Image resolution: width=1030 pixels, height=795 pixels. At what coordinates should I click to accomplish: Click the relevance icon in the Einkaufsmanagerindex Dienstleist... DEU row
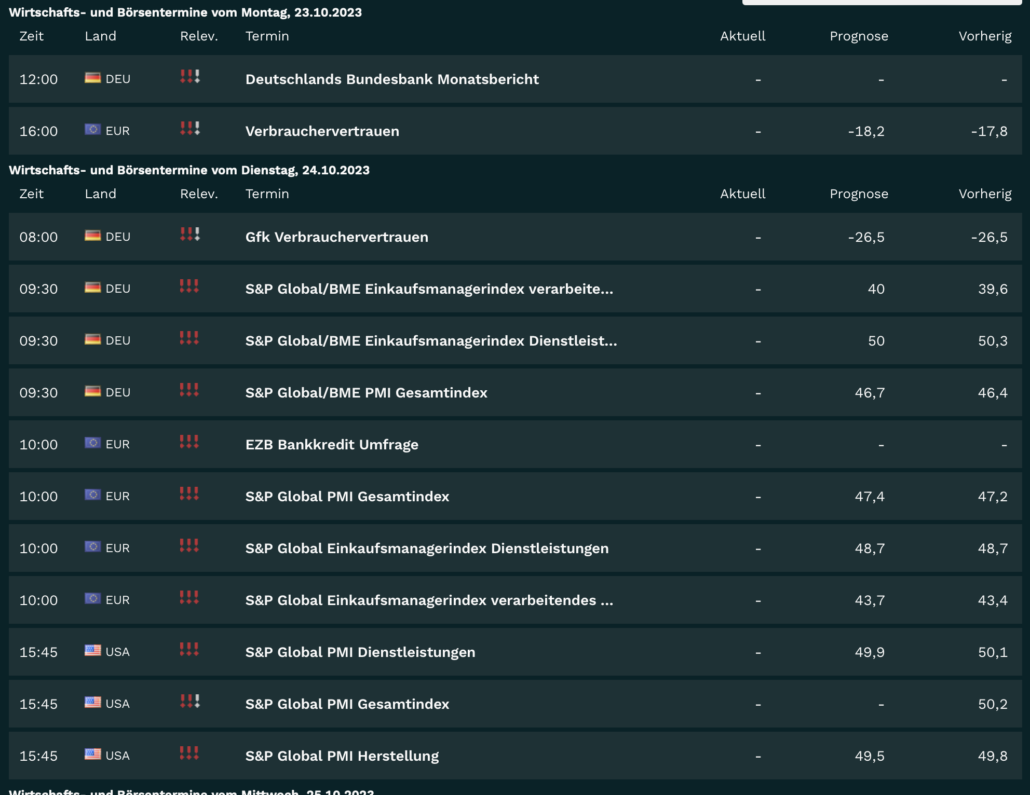189,338
